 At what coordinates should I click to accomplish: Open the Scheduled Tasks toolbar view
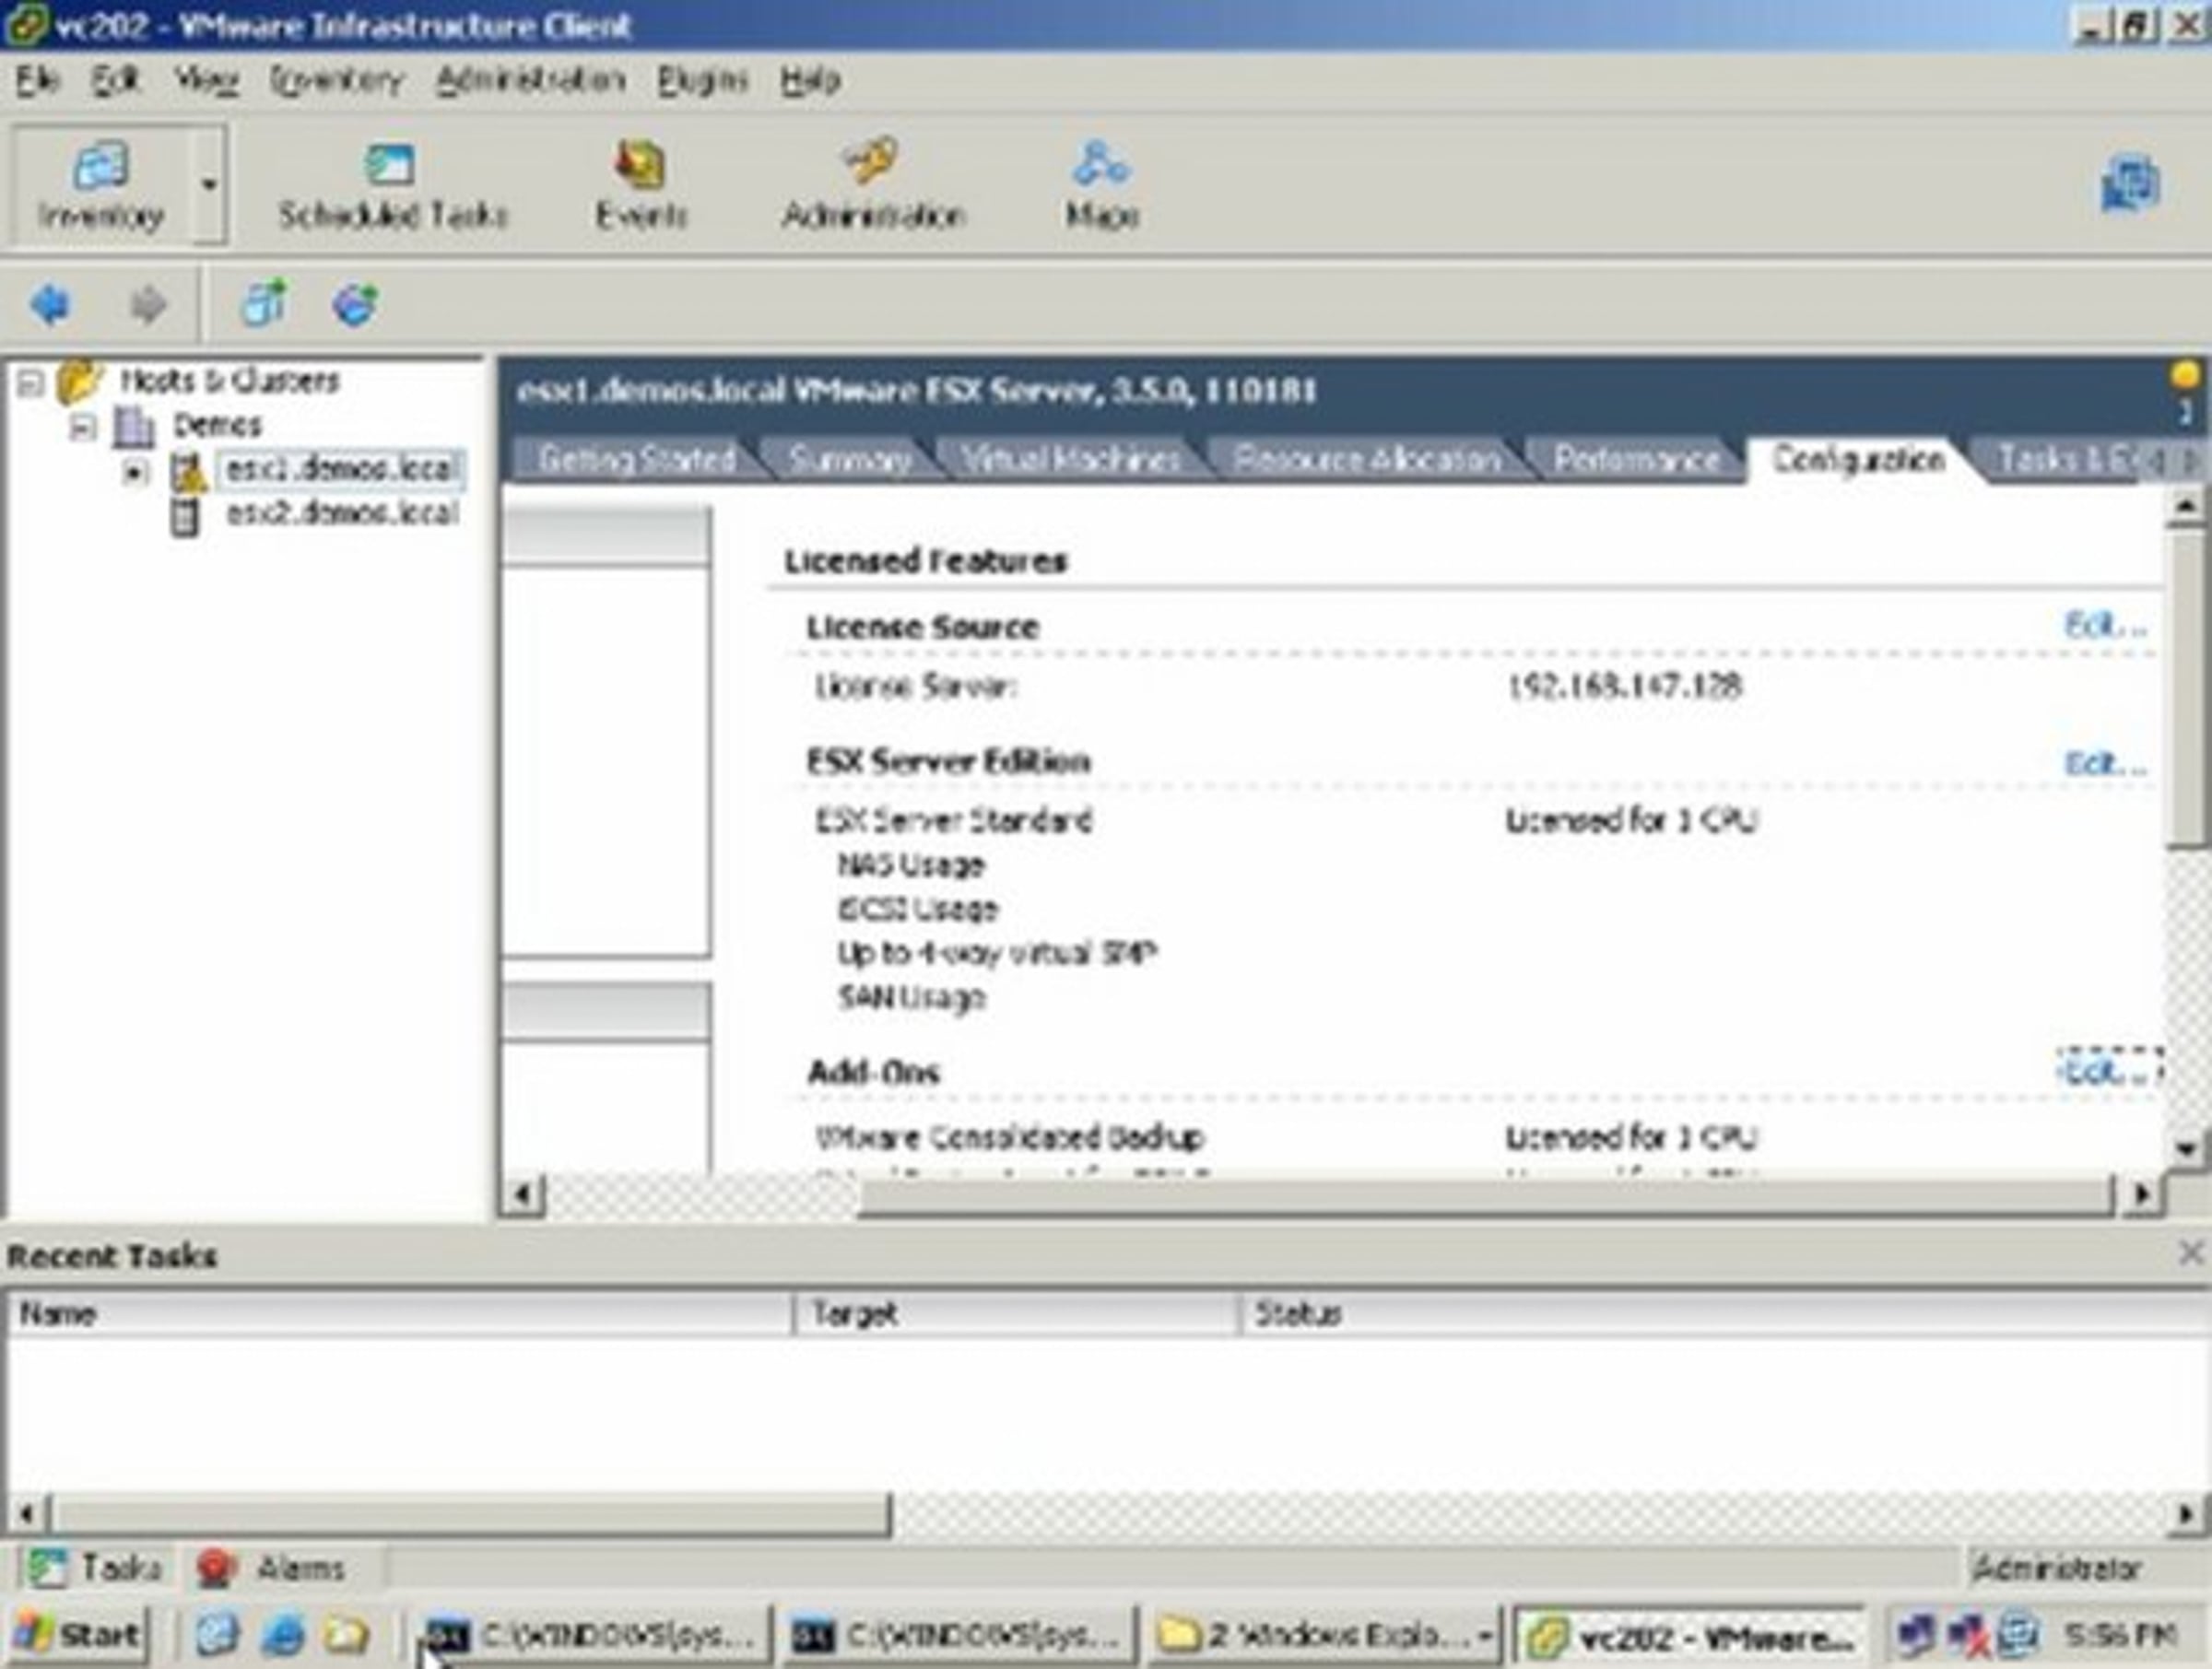392,185
